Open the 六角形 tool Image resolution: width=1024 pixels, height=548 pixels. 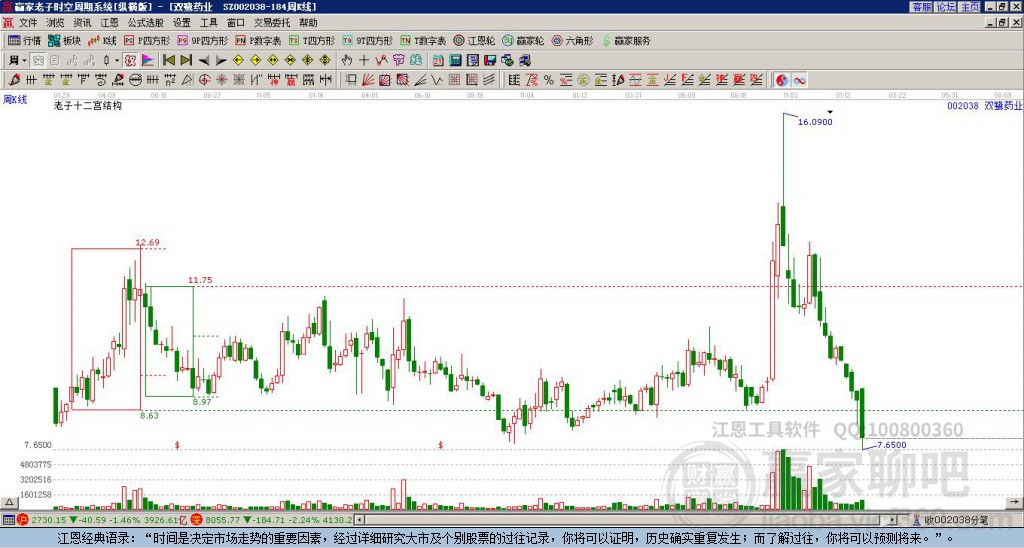(x=573, y=40)
